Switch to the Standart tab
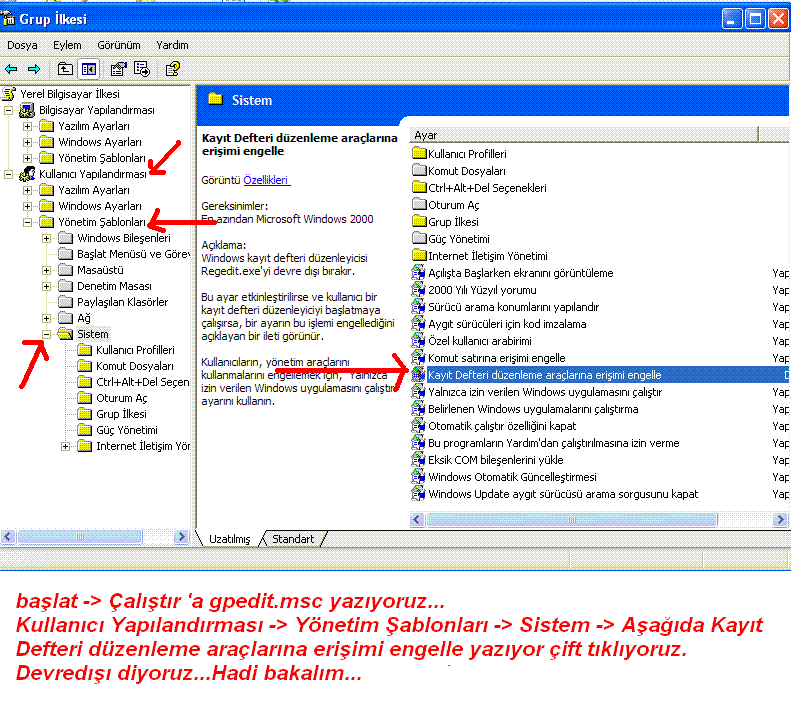Screen dimensions: 806x710 (x=293, y=539)
